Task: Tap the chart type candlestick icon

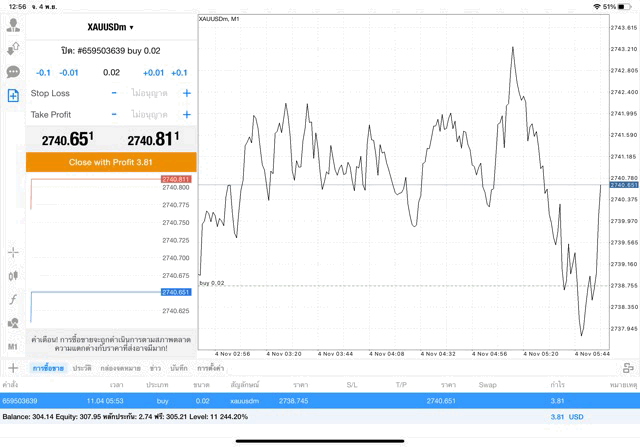Action: pyautogui.click(x=13, y=275)
